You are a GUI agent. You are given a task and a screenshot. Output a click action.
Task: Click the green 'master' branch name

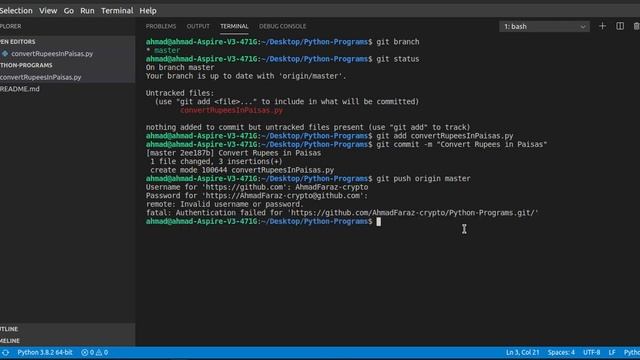click(167, 50)
